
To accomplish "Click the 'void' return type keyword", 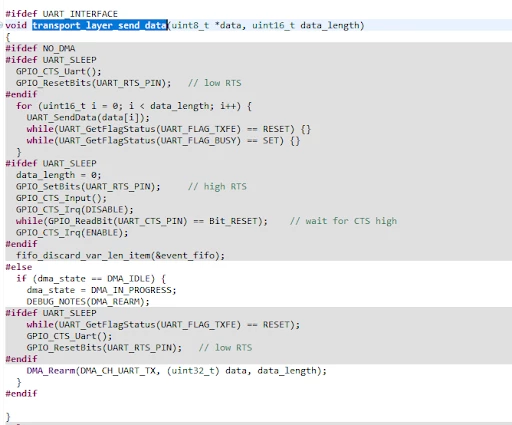I will click(x=16, y=25).
